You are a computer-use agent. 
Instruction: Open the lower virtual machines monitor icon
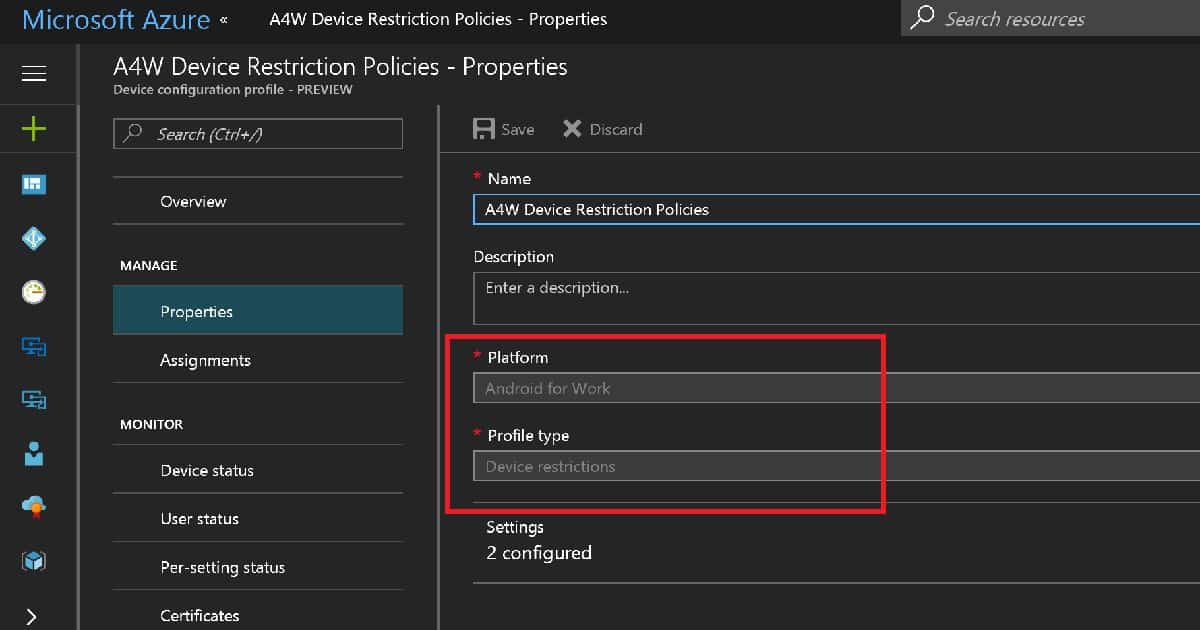pos(34,400)
